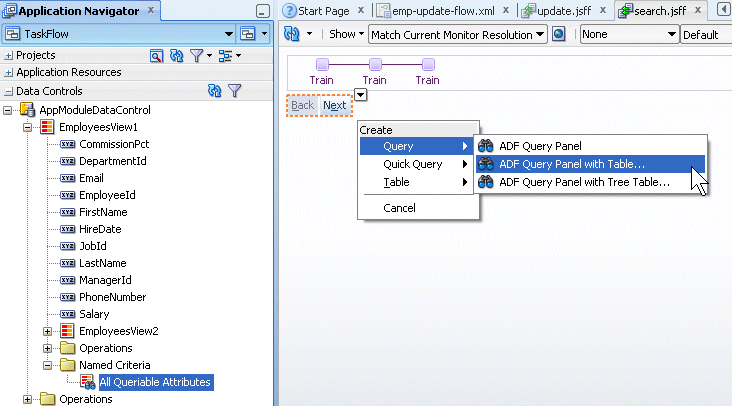Select the FirstName attribute
The image size is (732, 406).
tap(103, 212)
